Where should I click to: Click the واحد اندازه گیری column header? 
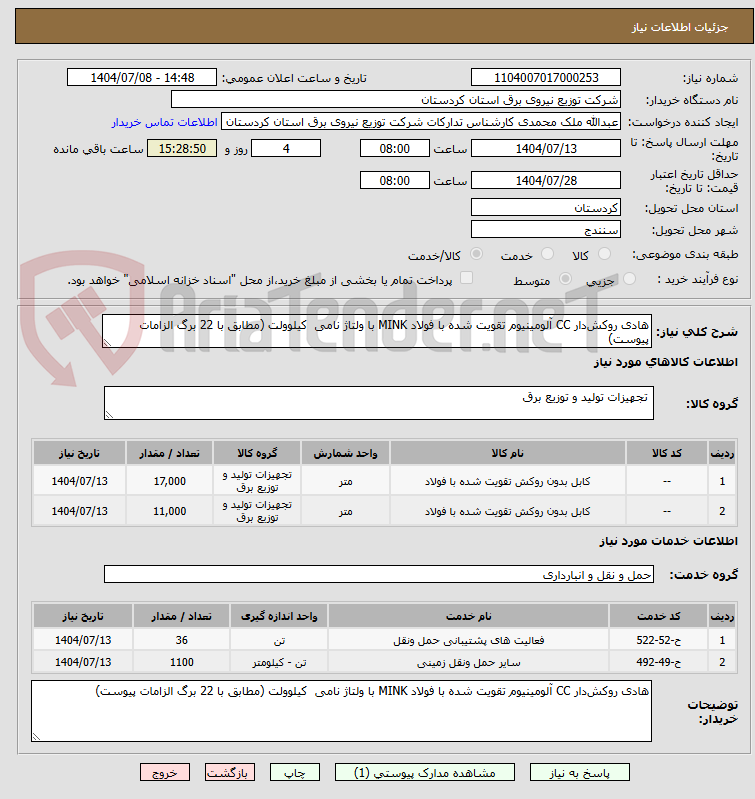[x=279, y=616]
